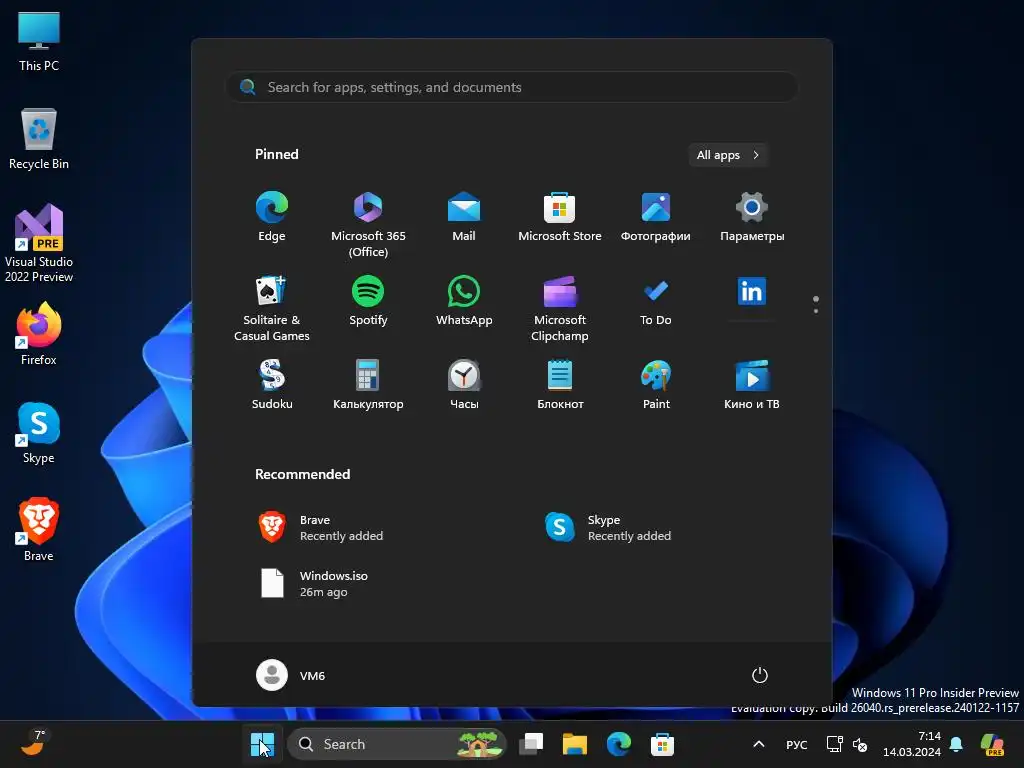Image resolution: width=1024 pixels, height=768 pixels.
Task: Select the Skype desktop shortcut
Action: pyautogui.click(x=39, y=433)
